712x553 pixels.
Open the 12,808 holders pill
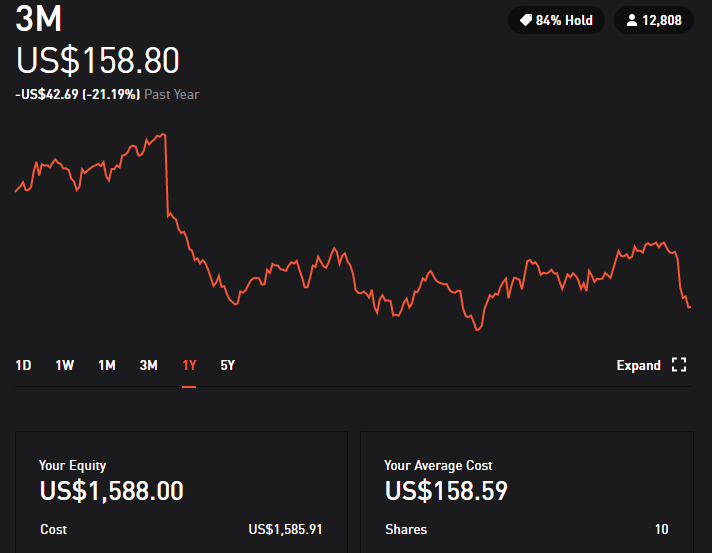654,20
